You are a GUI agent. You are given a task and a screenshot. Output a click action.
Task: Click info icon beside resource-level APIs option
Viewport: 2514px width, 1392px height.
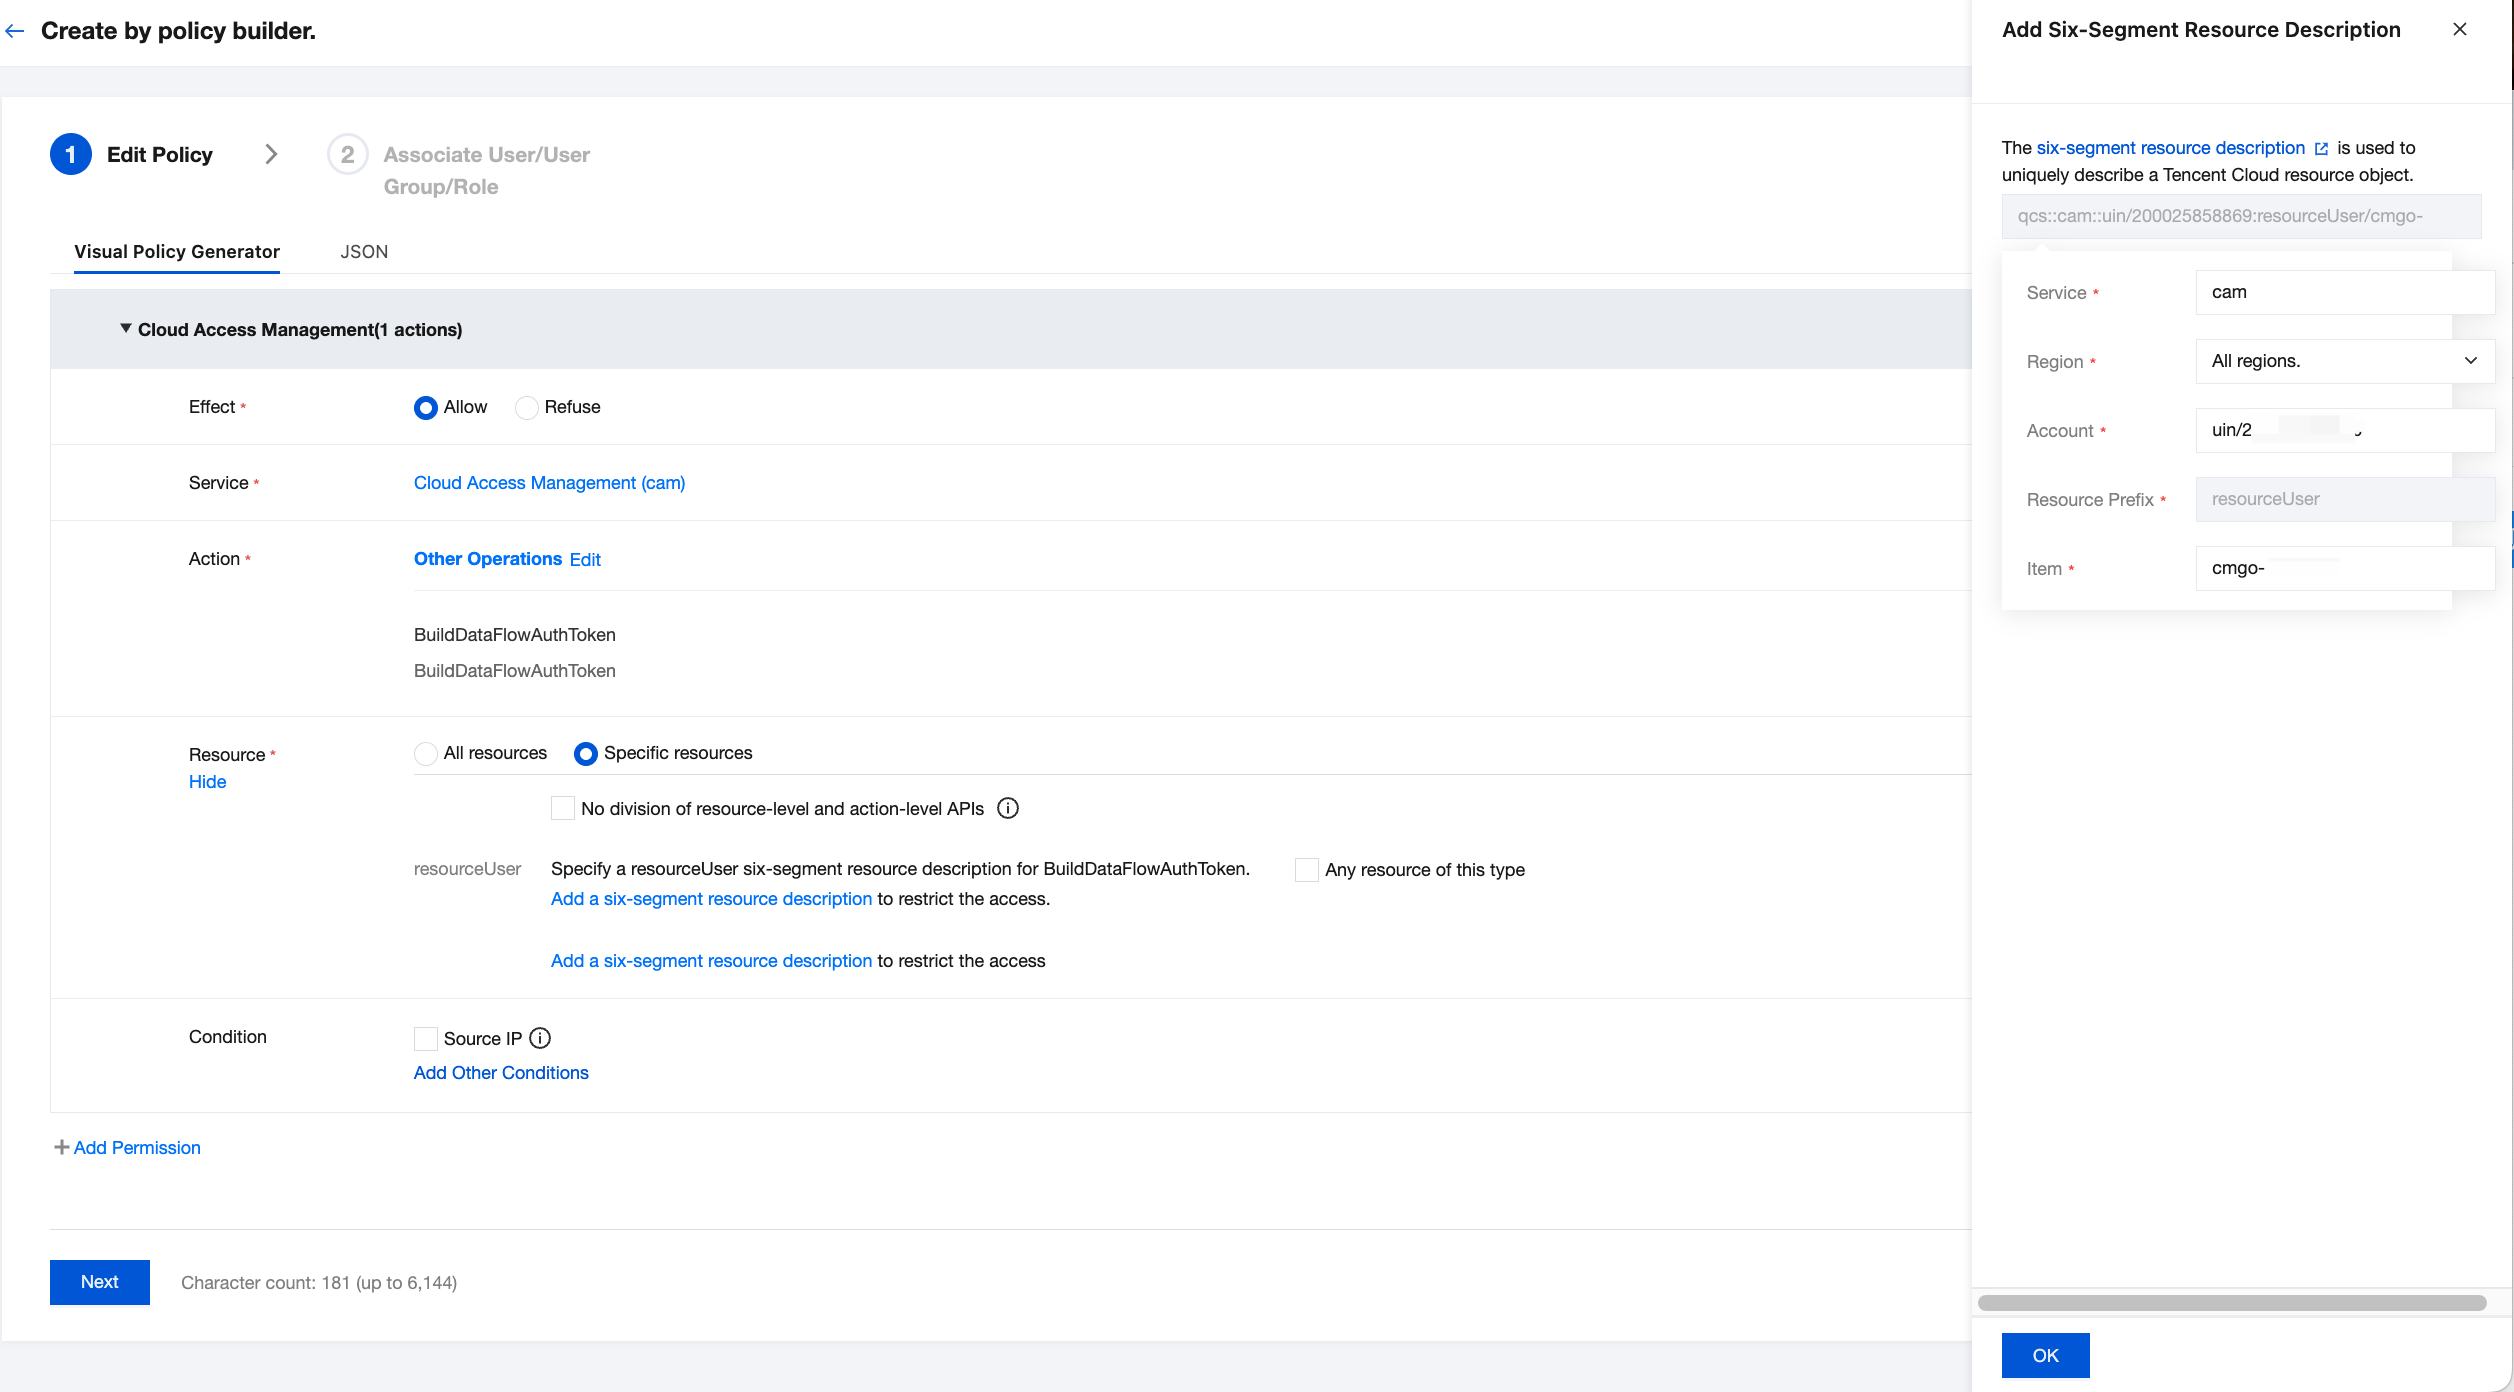click(x=1008, y=808)
